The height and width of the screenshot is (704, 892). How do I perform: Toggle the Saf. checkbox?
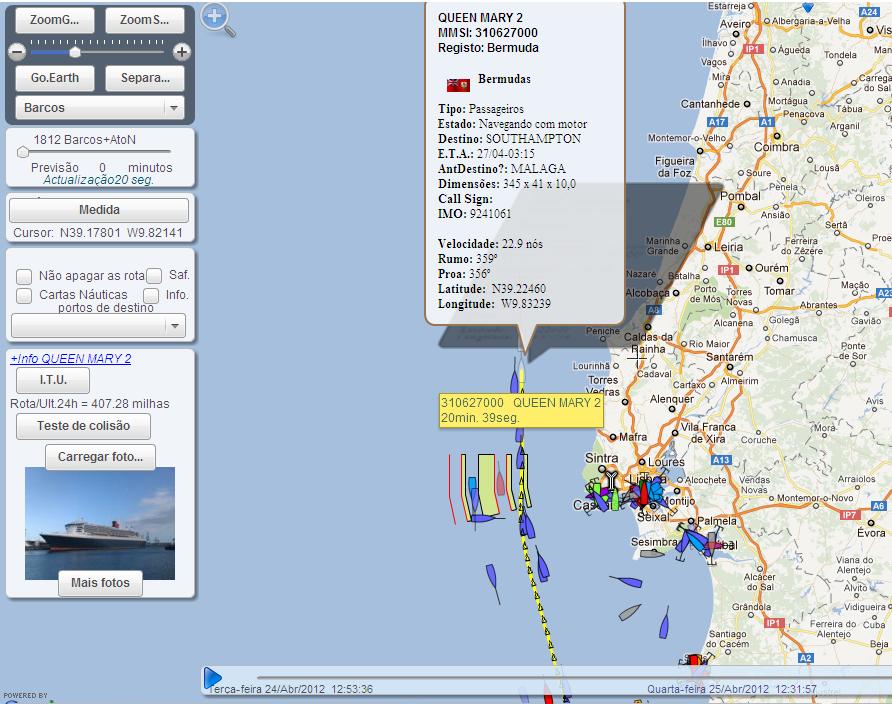[x=154, y=276]
